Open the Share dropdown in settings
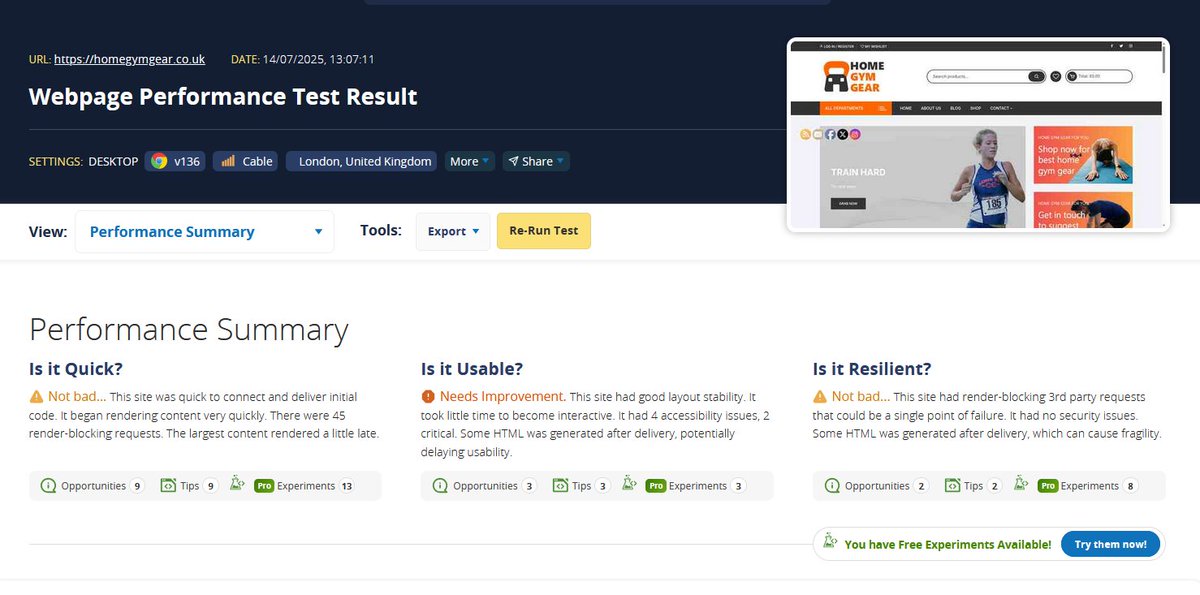The height and width of the screenshot is (595, 1200). coord(537,160)
